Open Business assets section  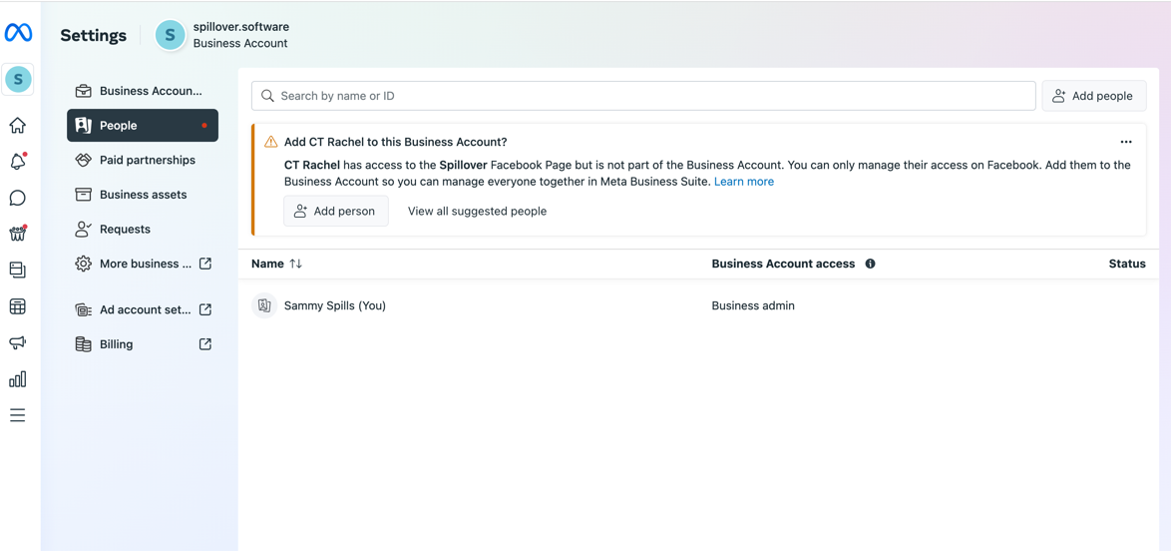click(142, 194)
